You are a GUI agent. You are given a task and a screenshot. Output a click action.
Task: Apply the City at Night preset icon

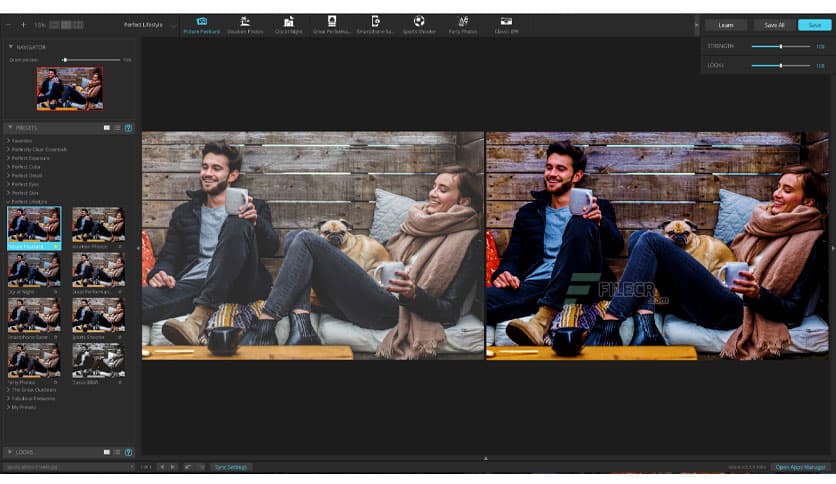[x=289, y=22]
